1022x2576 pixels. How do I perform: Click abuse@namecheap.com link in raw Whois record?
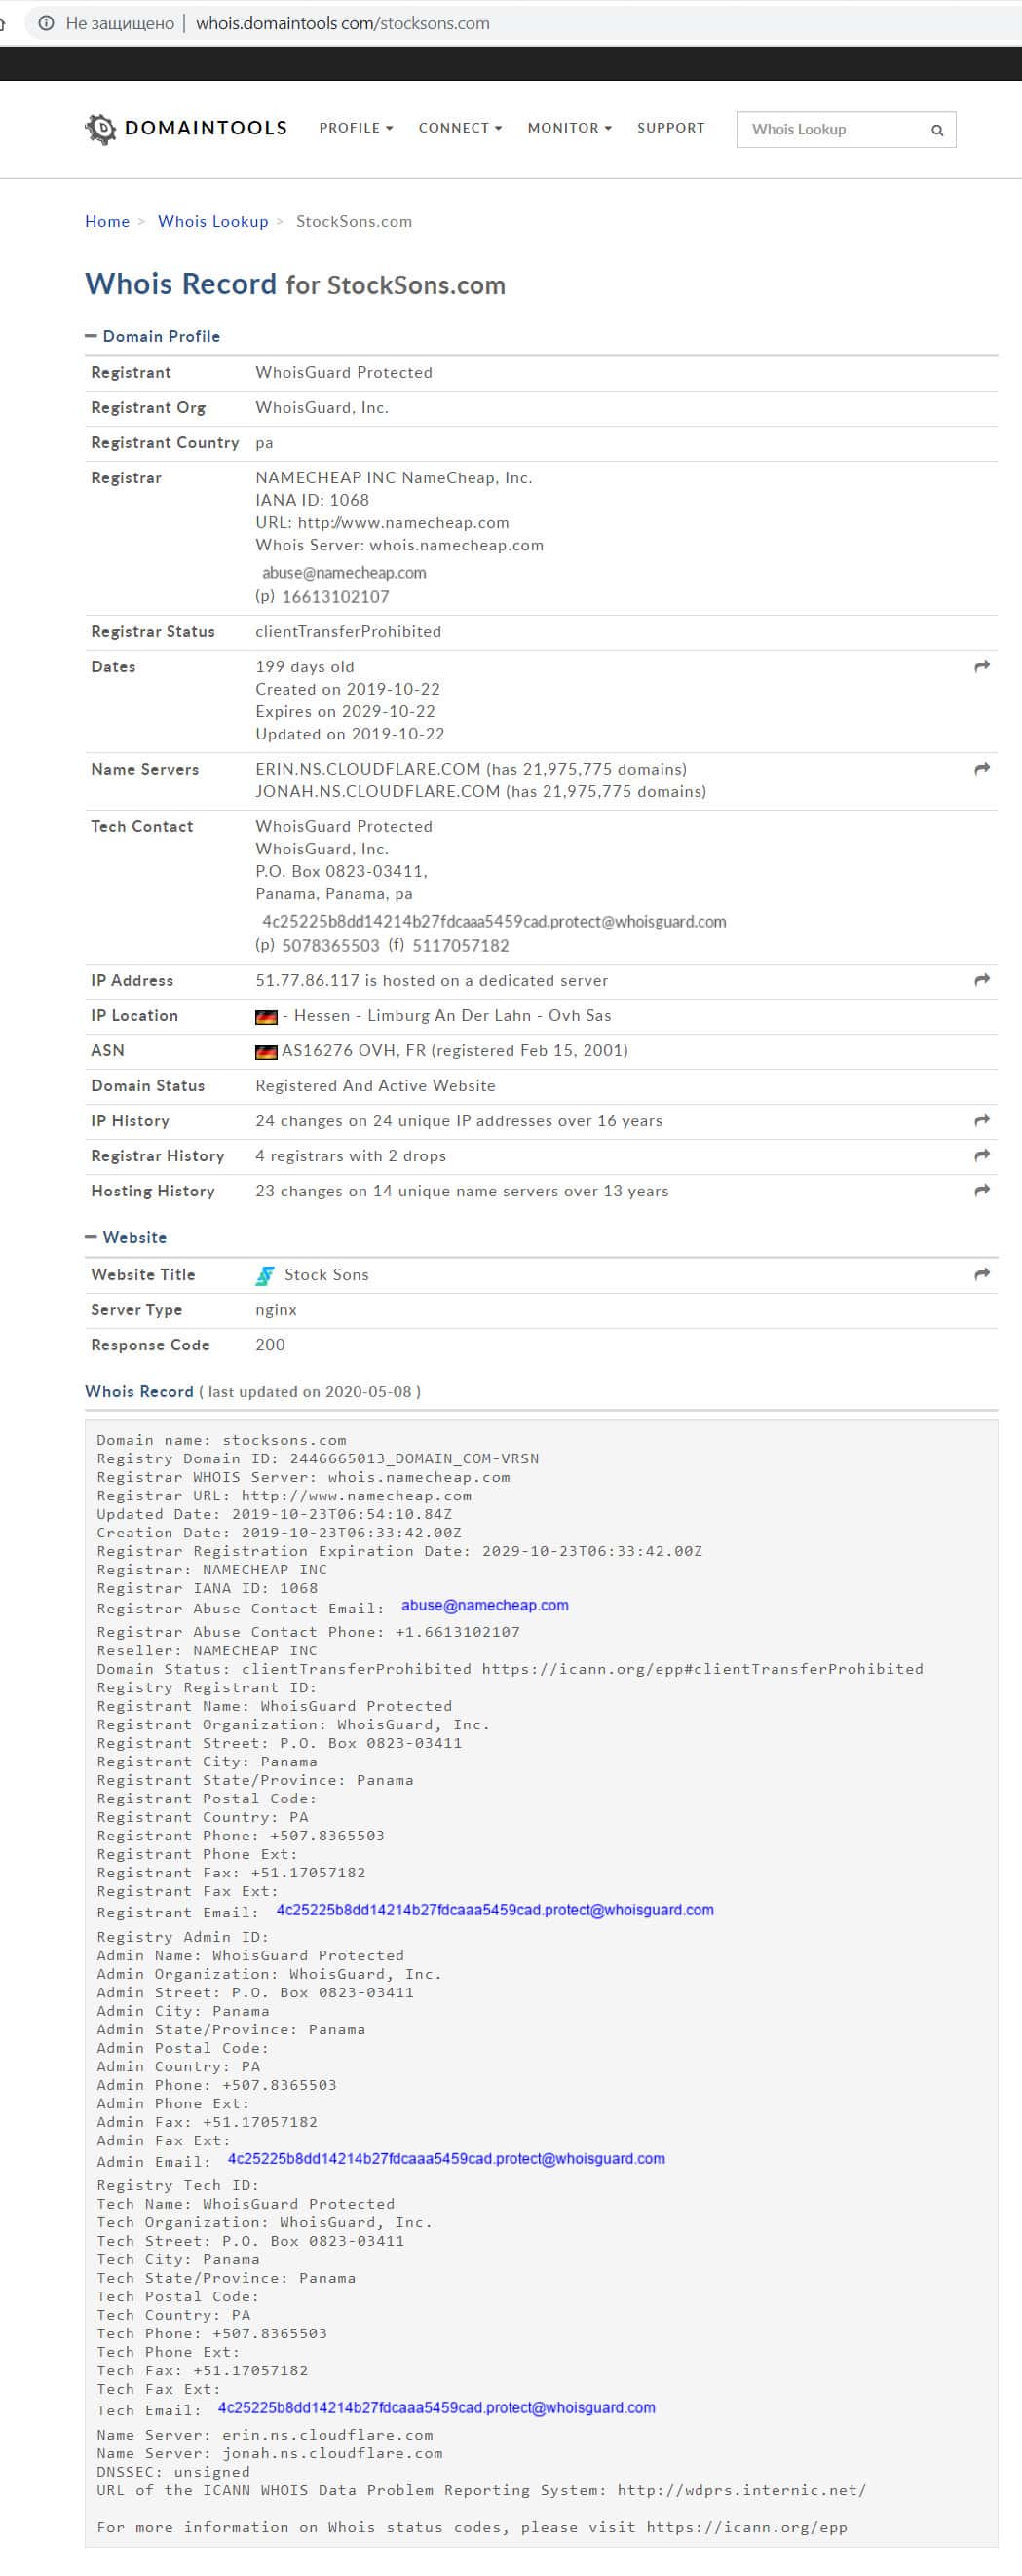(x=485, y=1605)
